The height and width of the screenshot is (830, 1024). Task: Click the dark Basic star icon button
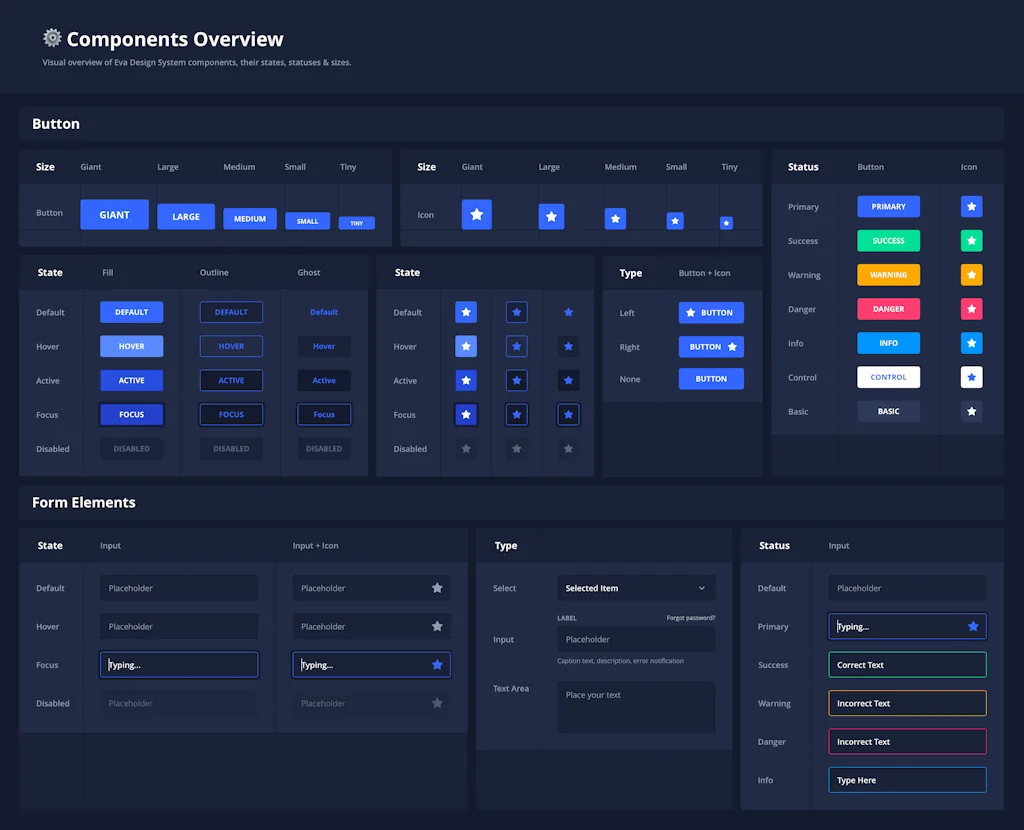click(x=971, y=411)
